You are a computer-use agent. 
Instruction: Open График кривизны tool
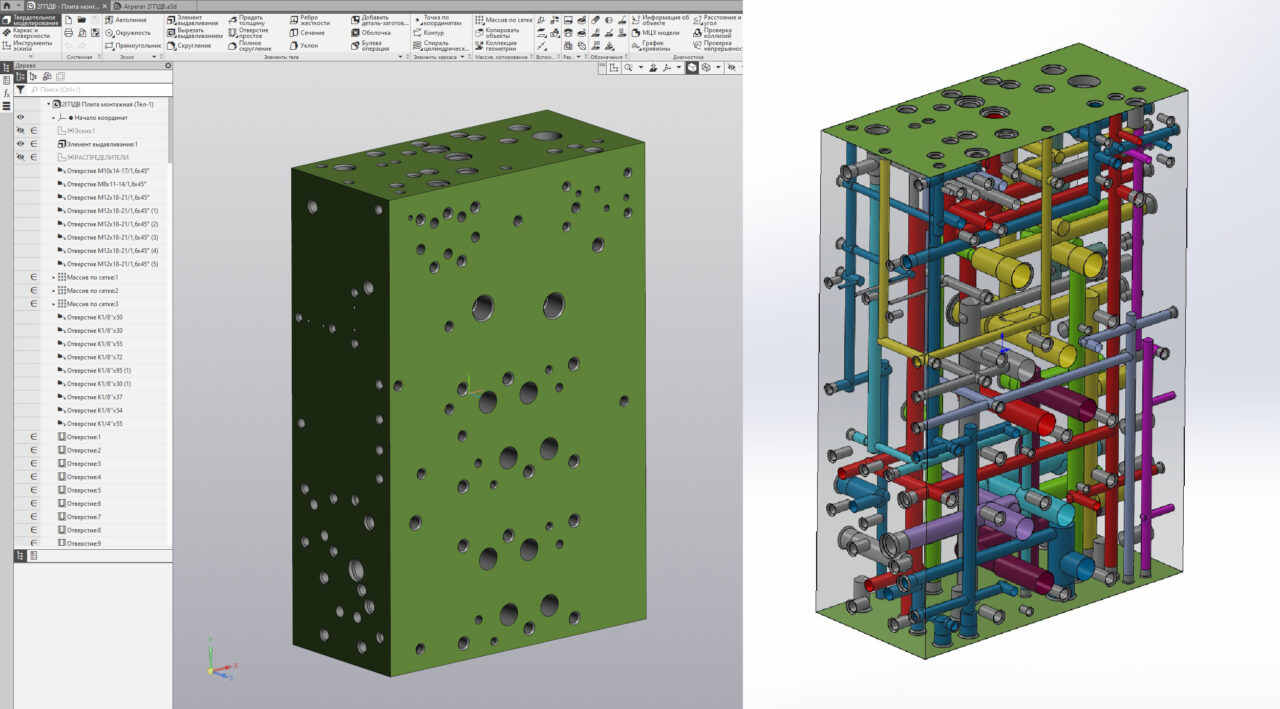pos(653,46)
